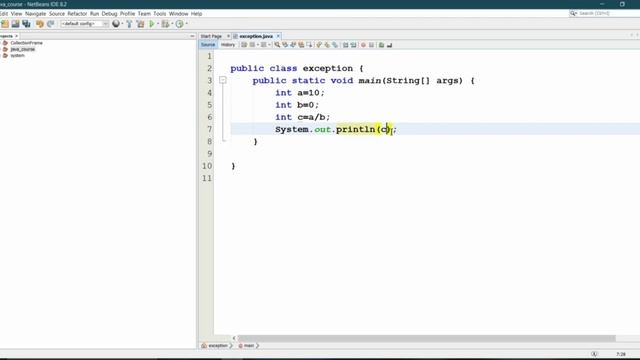This screenshot has width=640, height=360.
Task: Click the editor Back navigation icon
Action: (x=252, y=45)
